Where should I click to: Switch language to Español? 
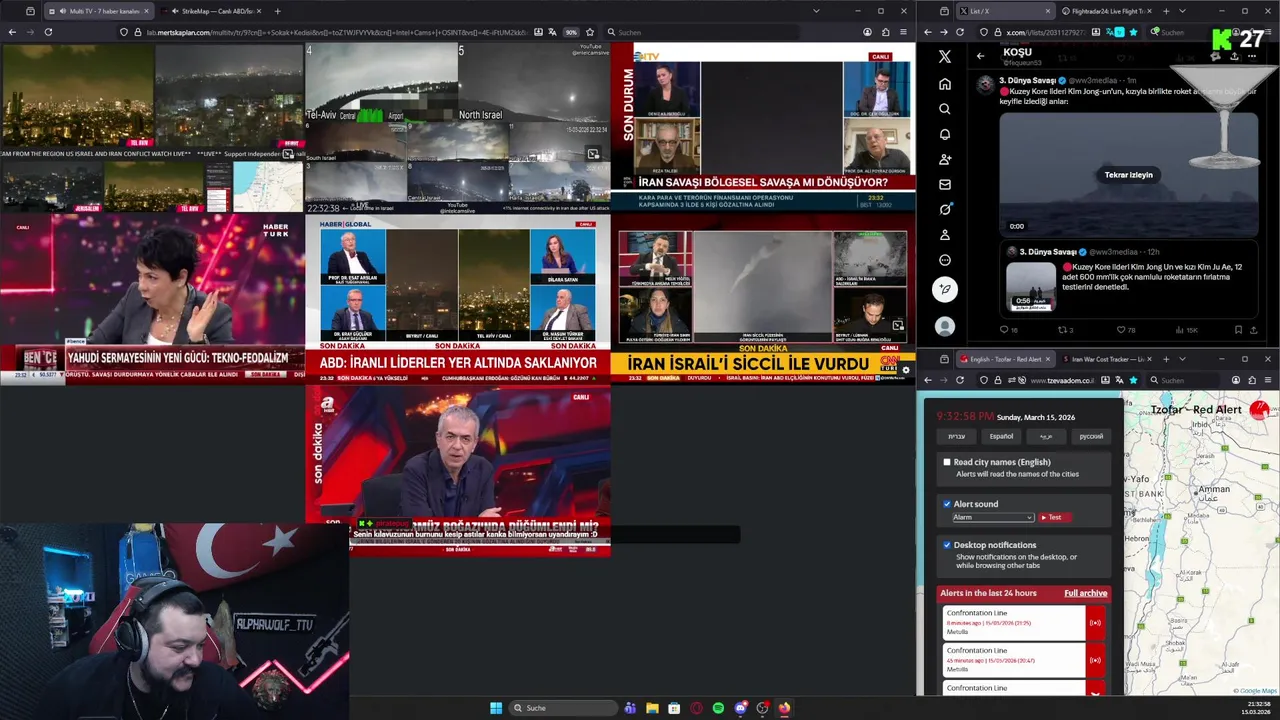pyautogui.click(x=1001, y=436)
